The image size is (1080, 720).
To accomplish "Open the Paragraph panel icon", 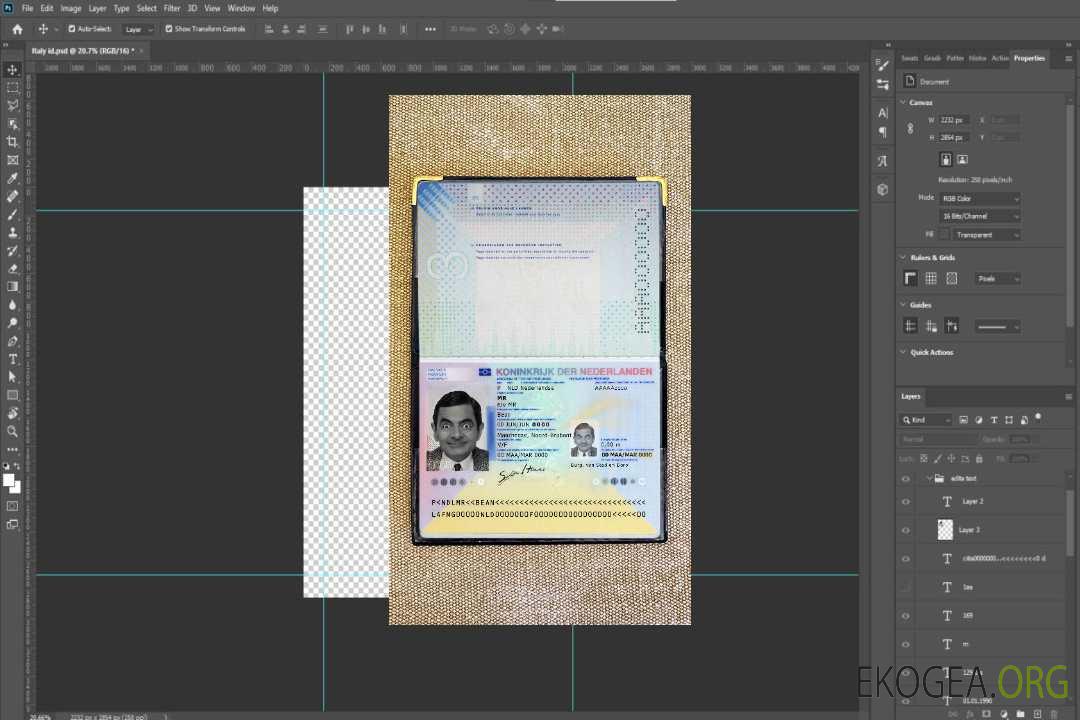I will click(x=883, y=132).
